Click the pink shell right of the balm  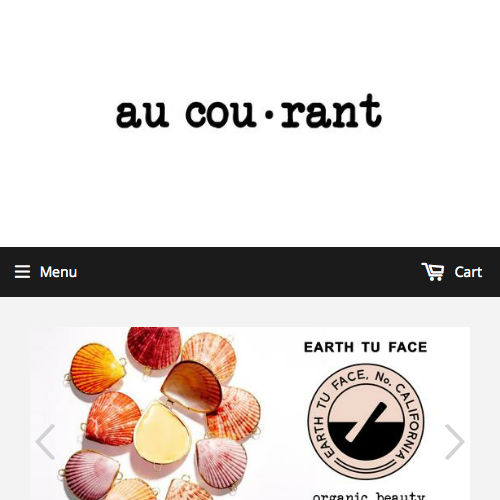point(222,463)
